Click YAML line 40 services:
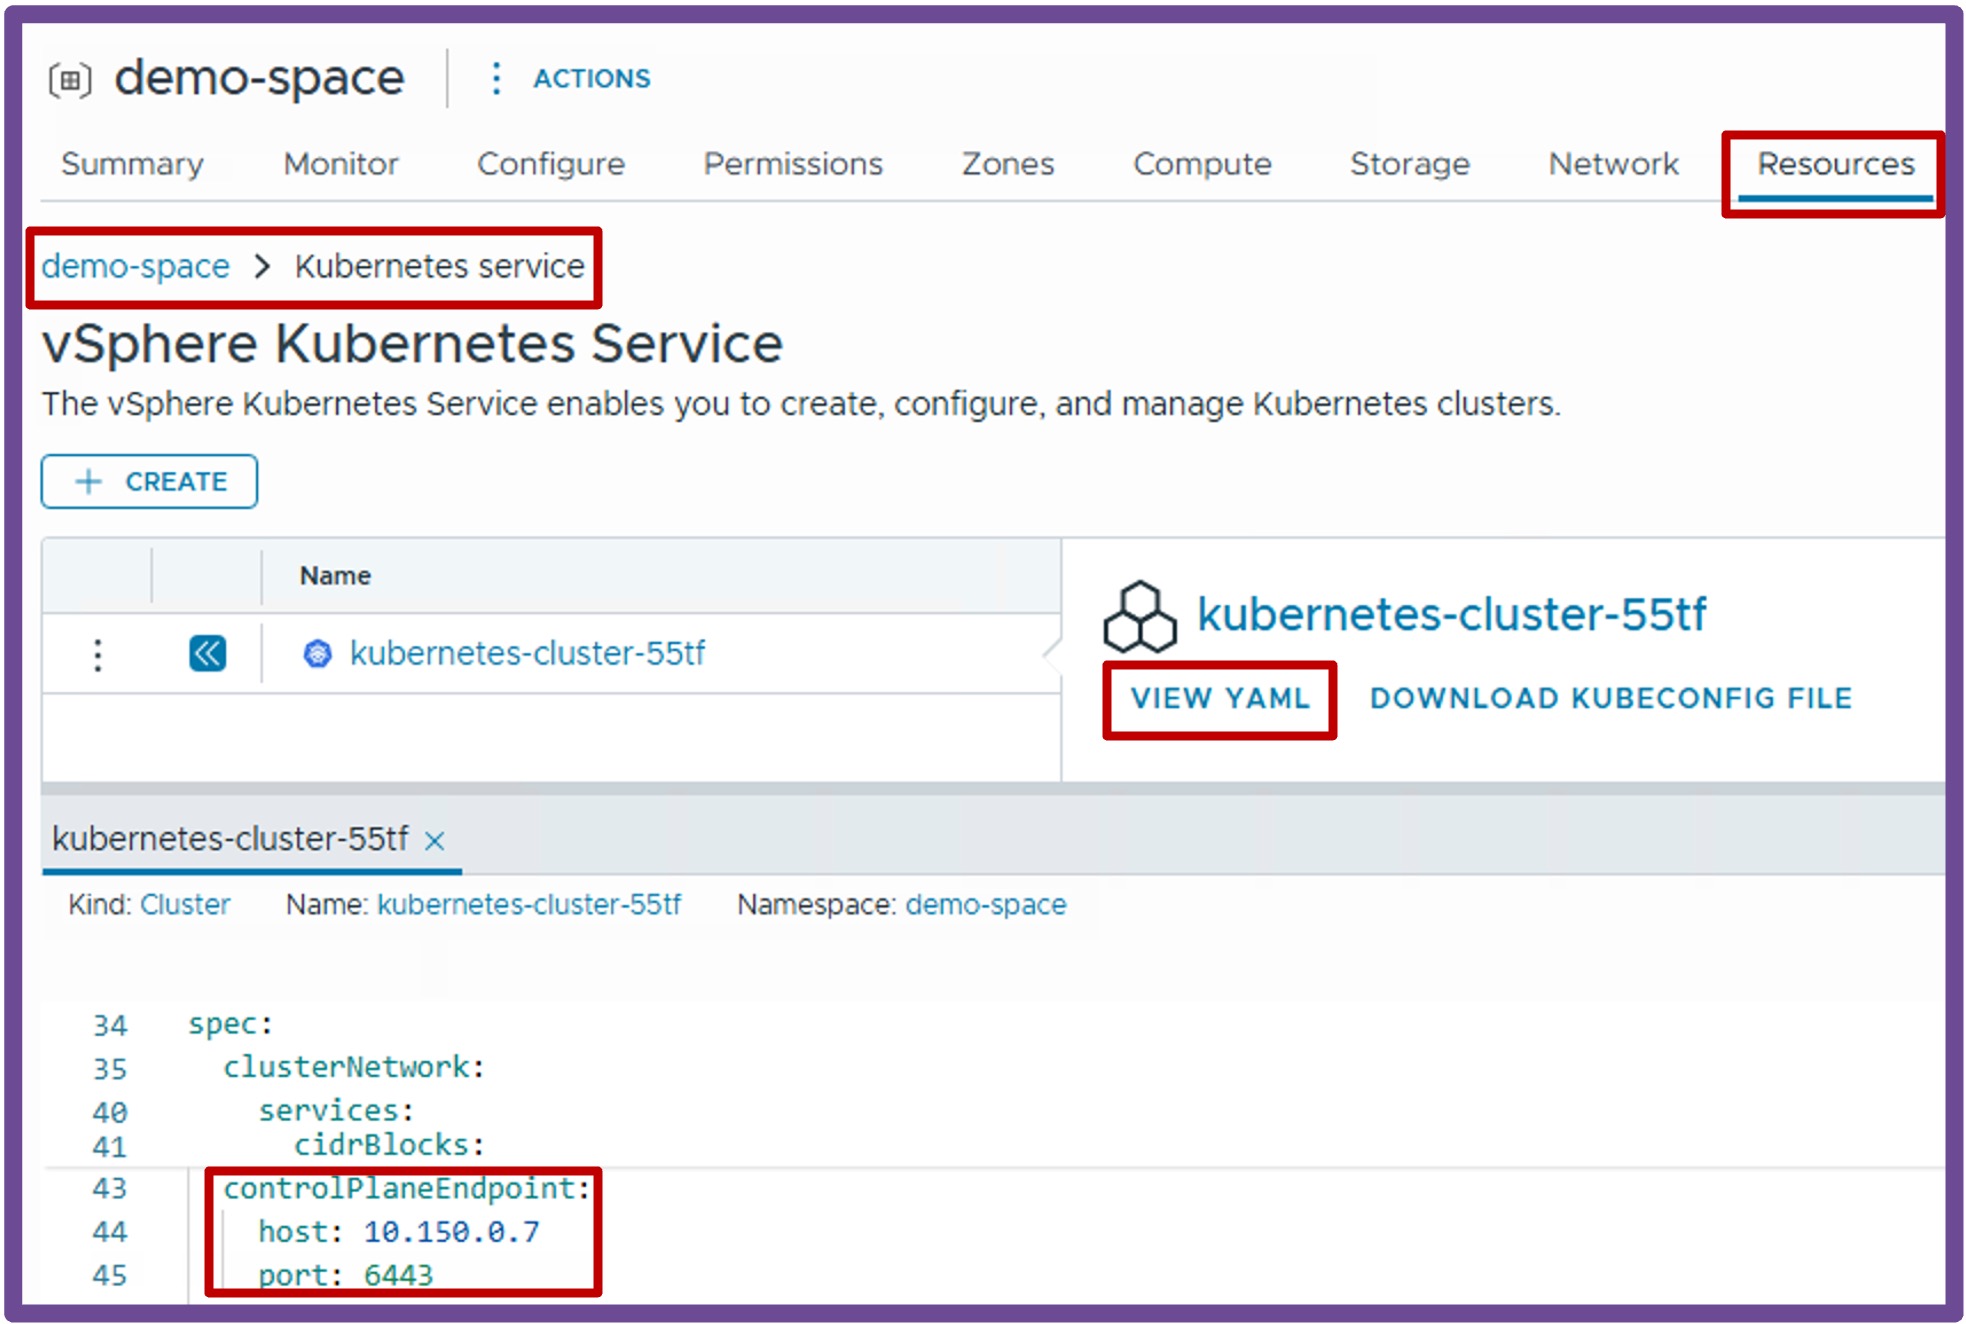1966x1324 pixels. coord(336,1110)
